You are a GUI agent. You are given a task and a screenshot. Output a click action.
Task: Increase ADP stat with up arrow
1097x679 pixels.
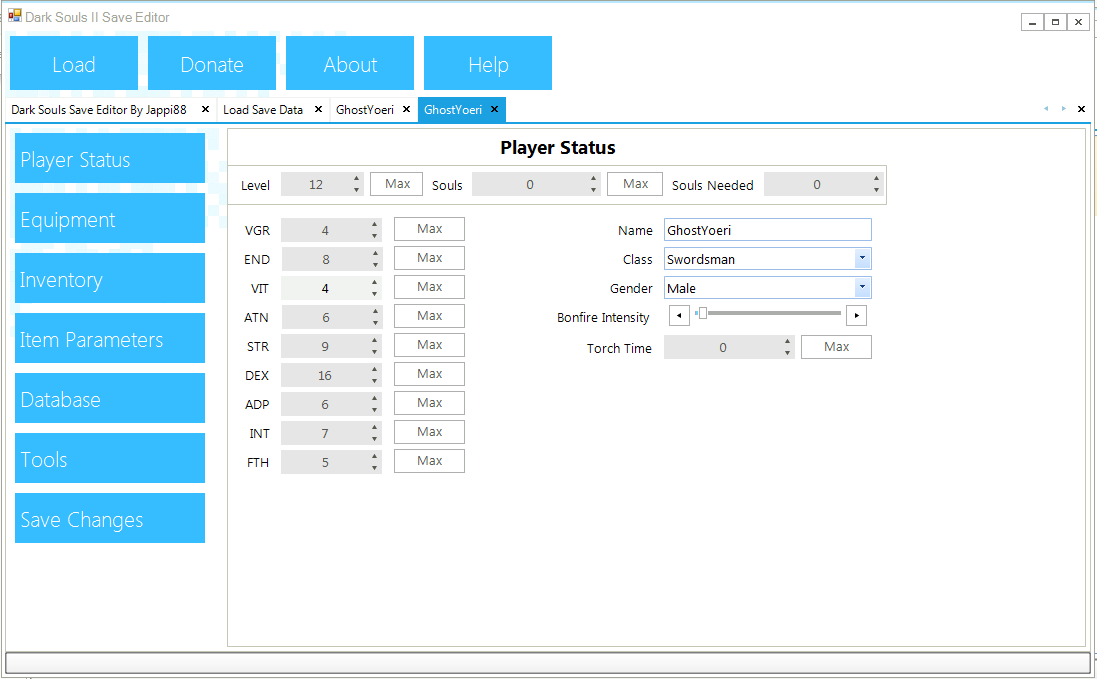click(375, 398)
